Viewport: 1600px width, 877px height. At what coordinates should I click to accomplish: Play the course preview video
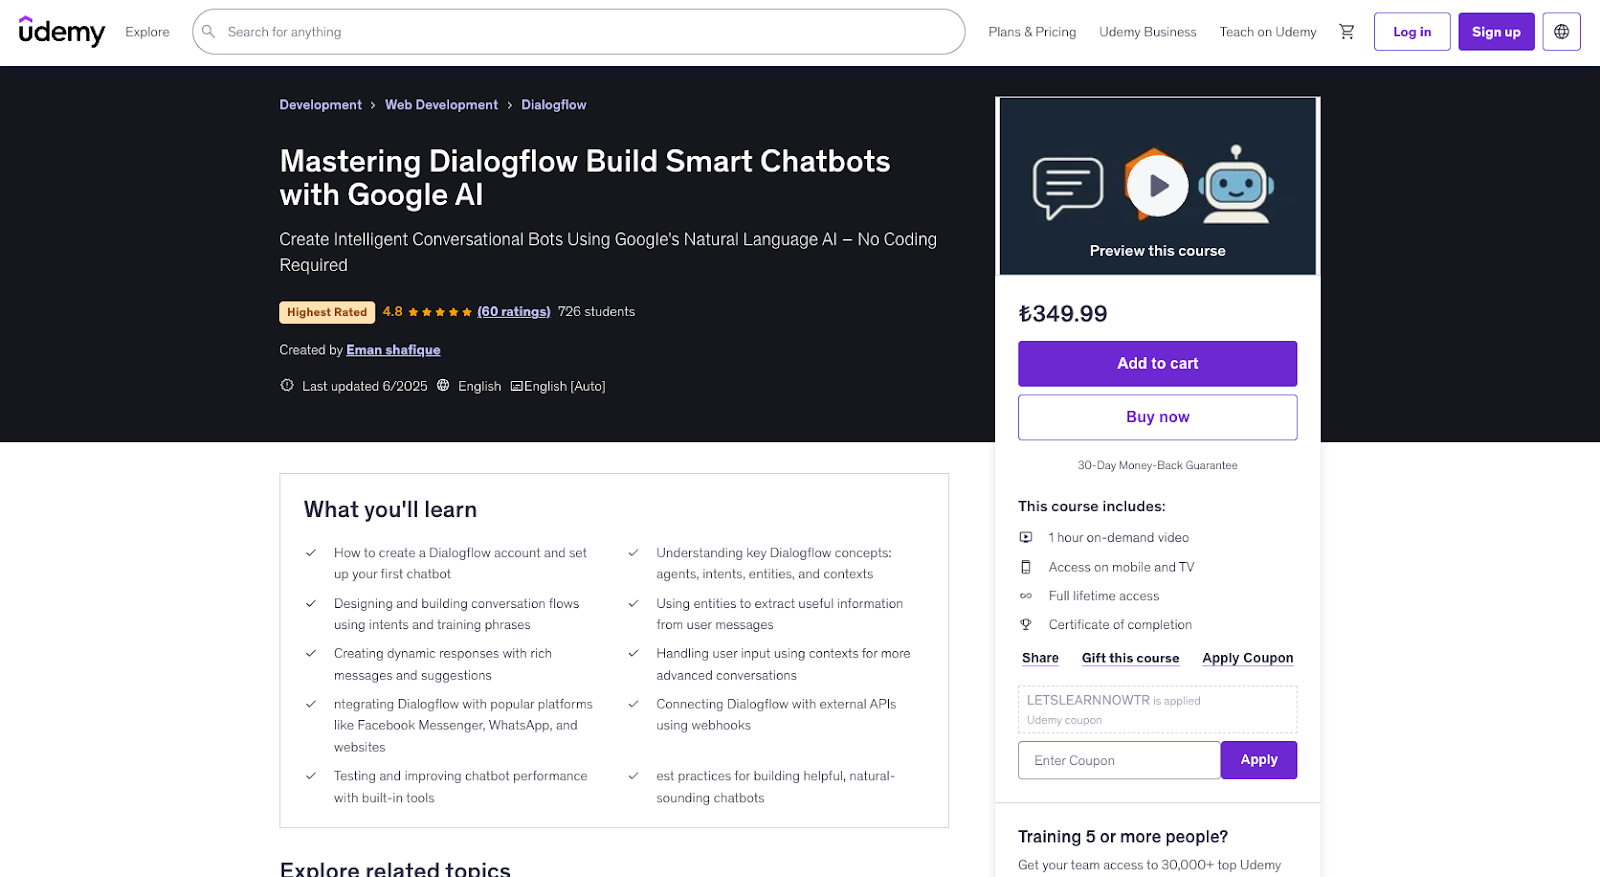click(1158, 186)
